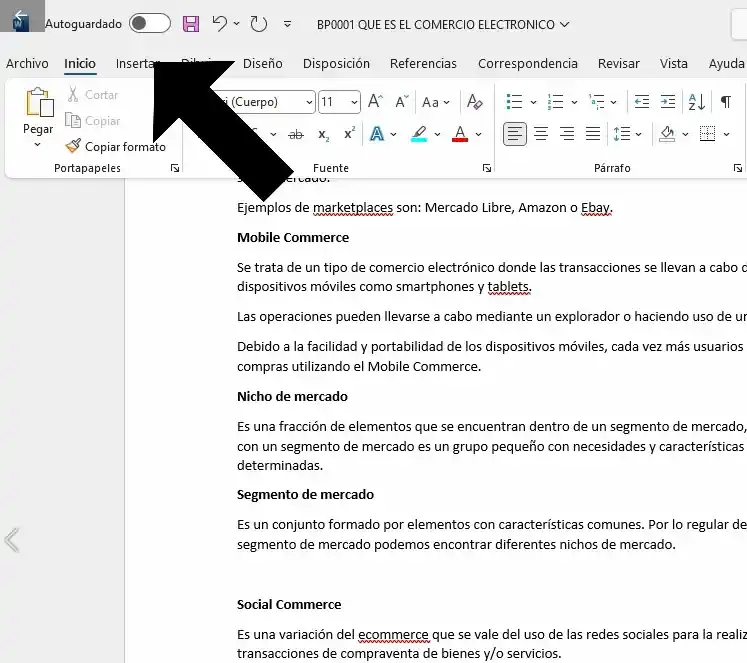The image size is (747, 663).
Task: Open the Archivo menu
Action: (x=27, y=63)
